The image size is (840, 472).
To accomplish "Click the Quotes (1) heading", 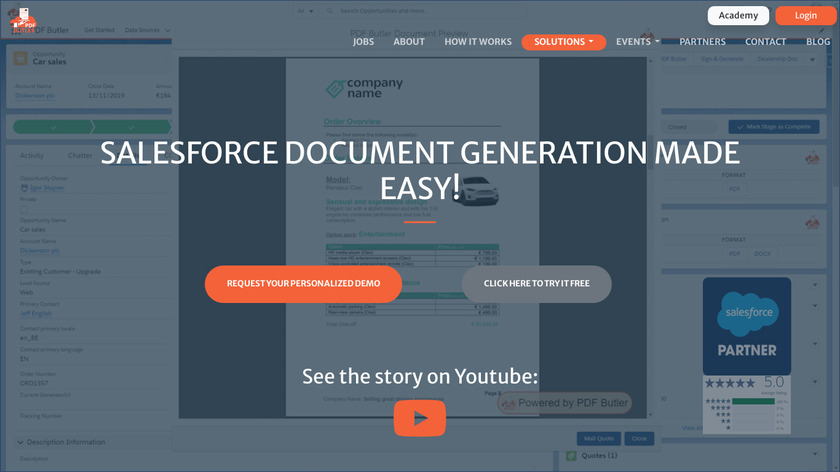I will pos(599,455).
